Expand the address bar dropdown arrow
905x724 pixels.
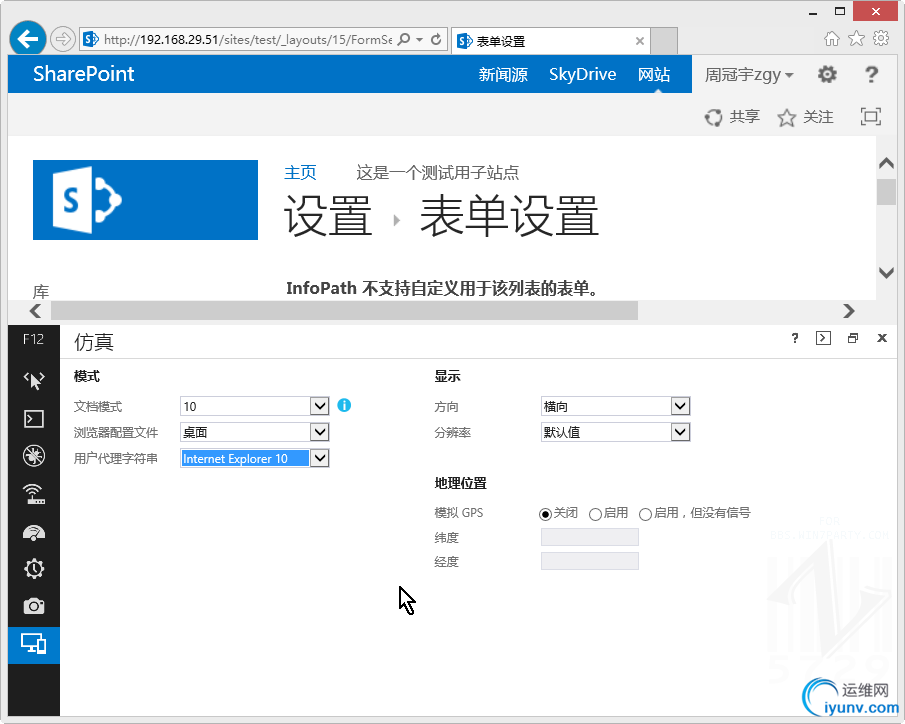click(420, 39)
